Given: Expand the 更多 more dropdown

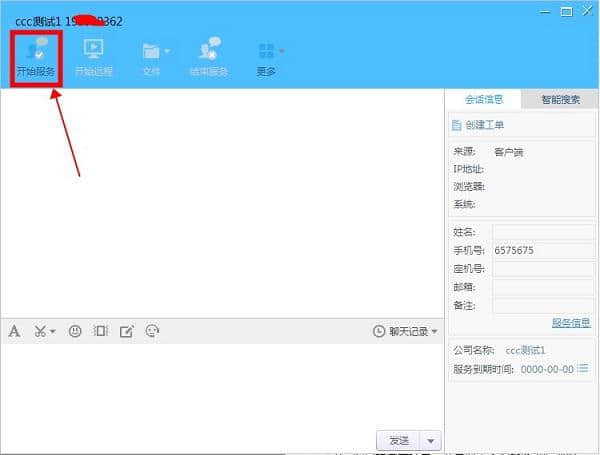Looking at the screenshot, I should click(267, 56).
